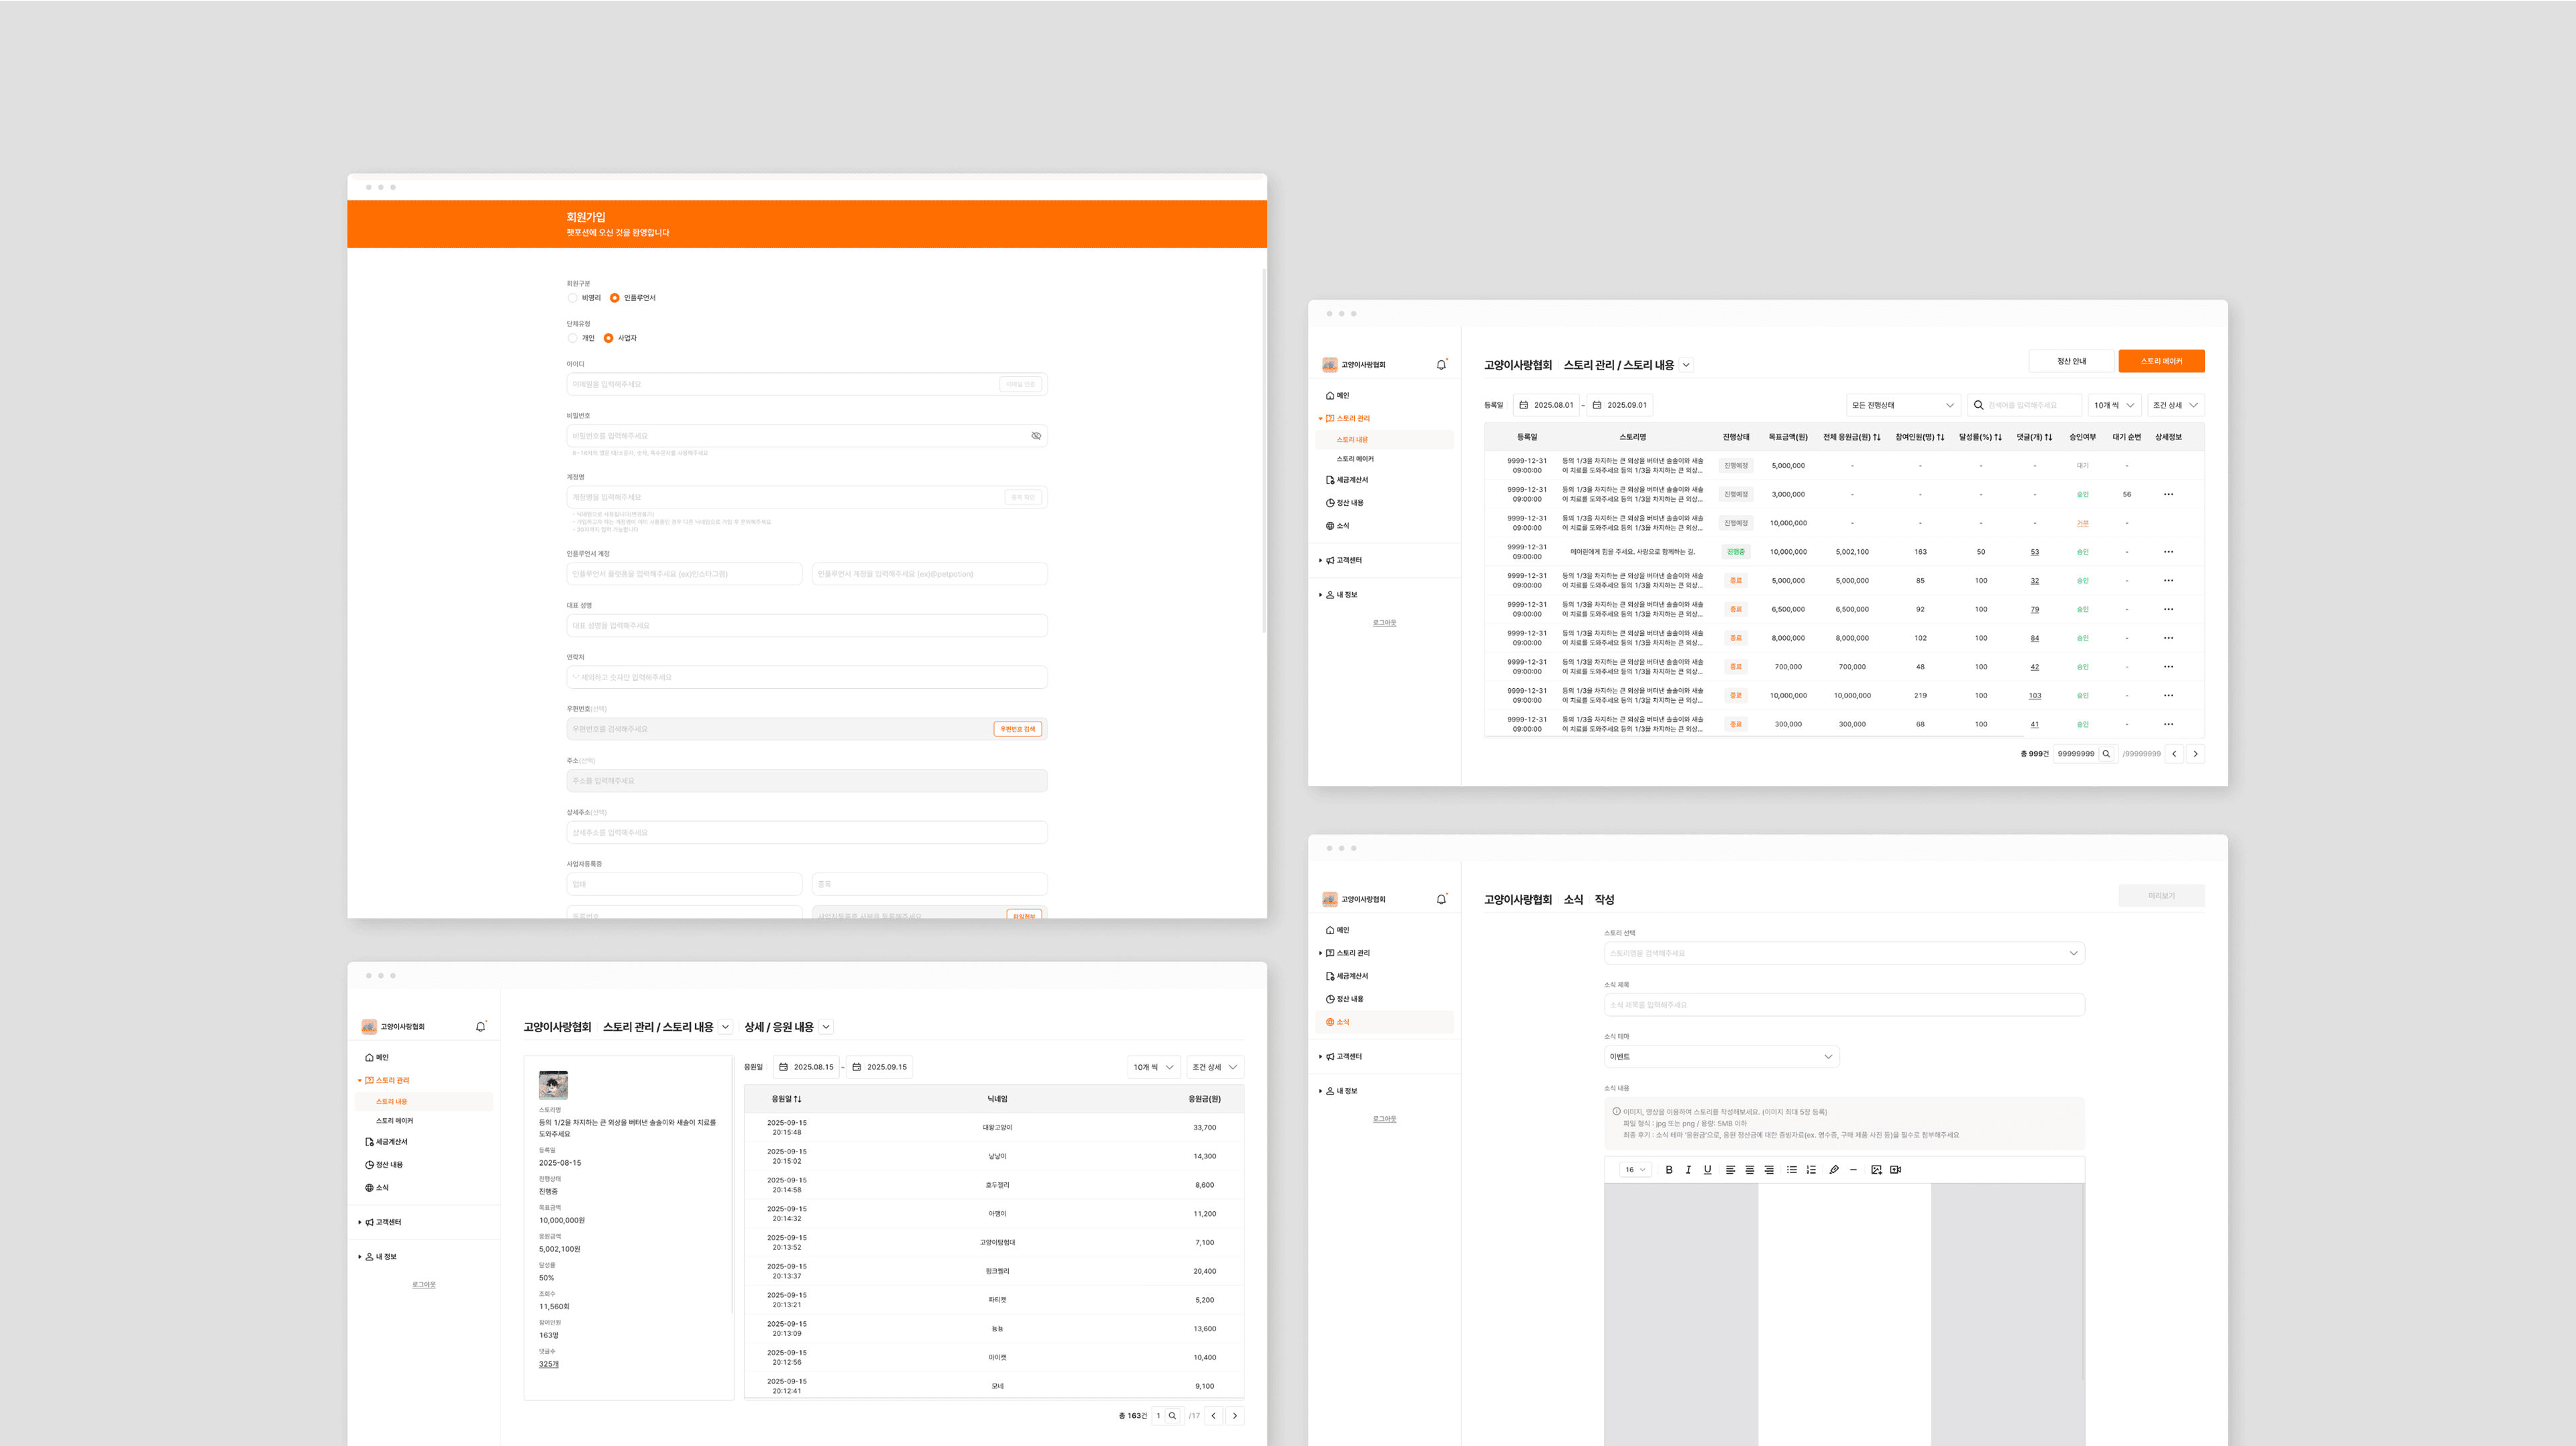The image size is (2576, 1446).
Task: Select the 비영리 radio button
Action: (x=573, y=298)
